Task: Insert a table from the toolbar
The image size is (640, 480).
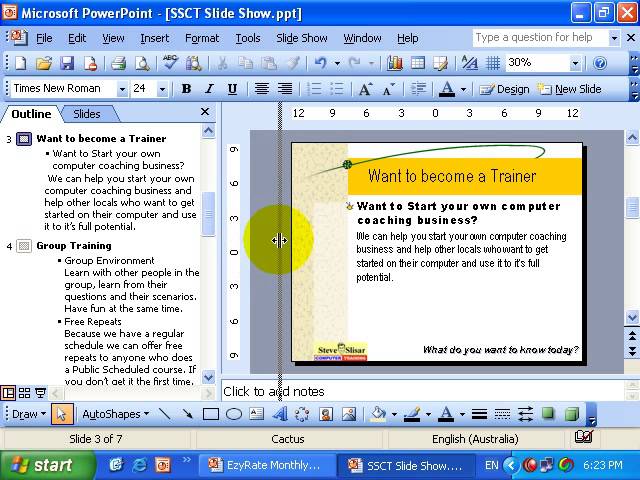Action: tap(418, 63)
